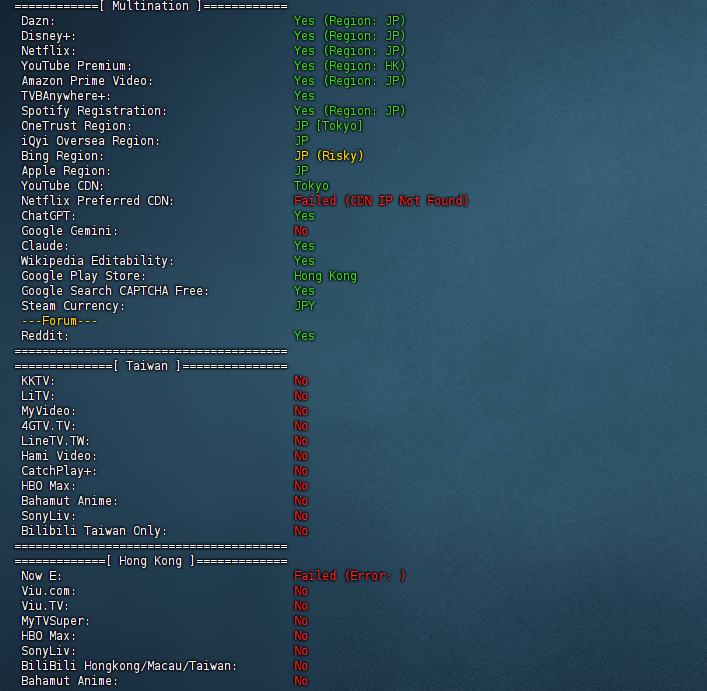Viewport: 707px width, 691px height.
Task: Click 'JP [Tokyo]' result value
Action: (x=328, y=126)
